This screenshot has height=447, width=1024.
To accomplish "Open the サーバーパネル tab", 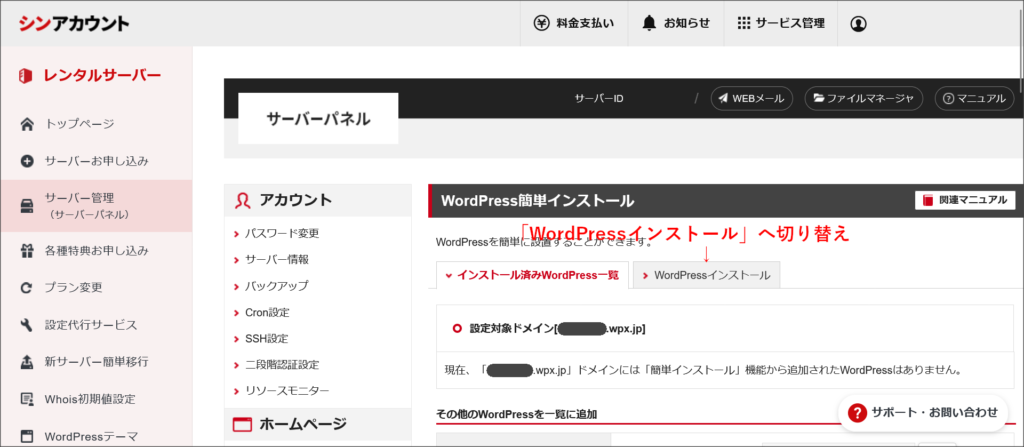I will pos(318,118).
